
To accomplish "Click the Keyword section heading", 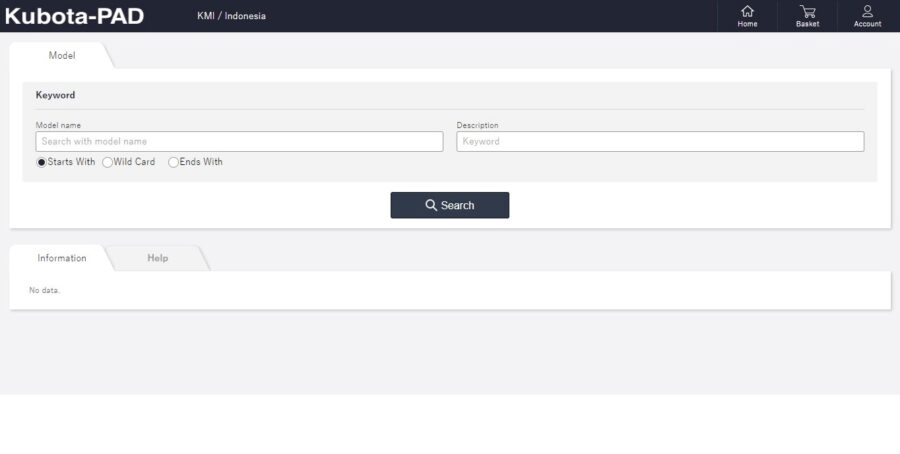I will coord(55,95).
